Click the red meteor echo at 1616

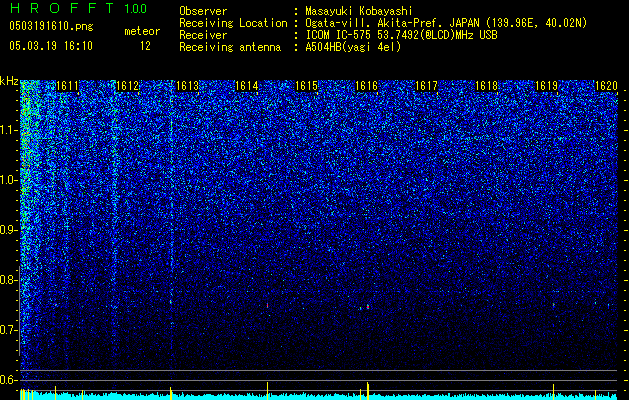(x=367, y=307)
